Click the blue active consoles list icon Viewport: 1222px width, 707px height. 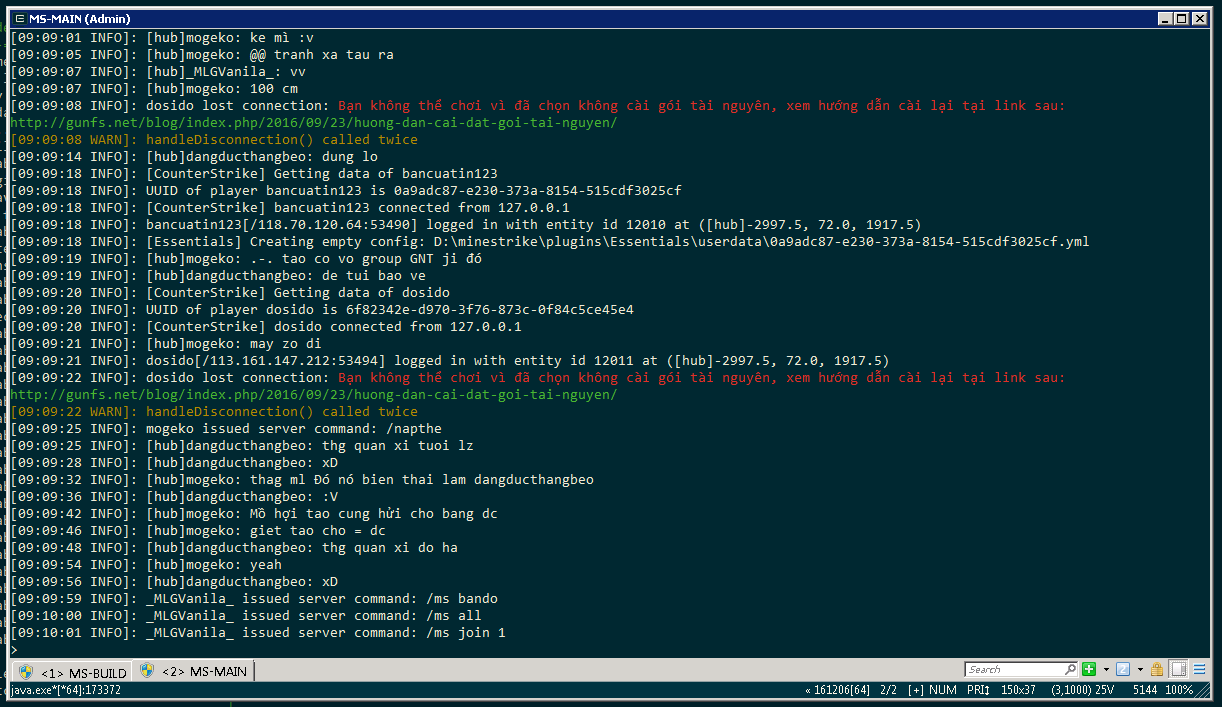click(x=1123, y=669)
